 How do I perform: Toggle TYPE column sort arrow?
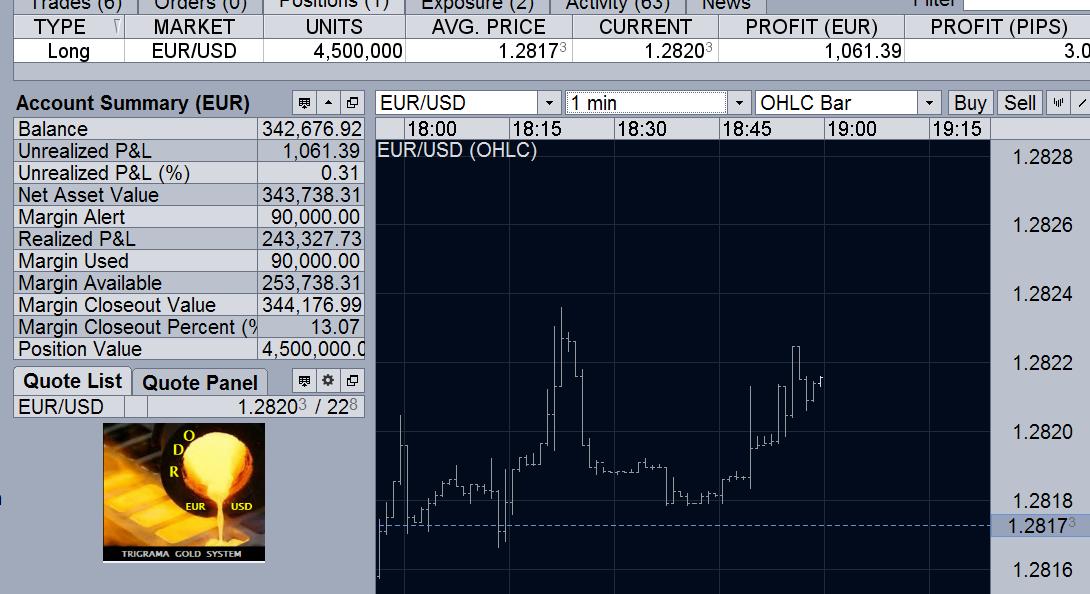116,27
